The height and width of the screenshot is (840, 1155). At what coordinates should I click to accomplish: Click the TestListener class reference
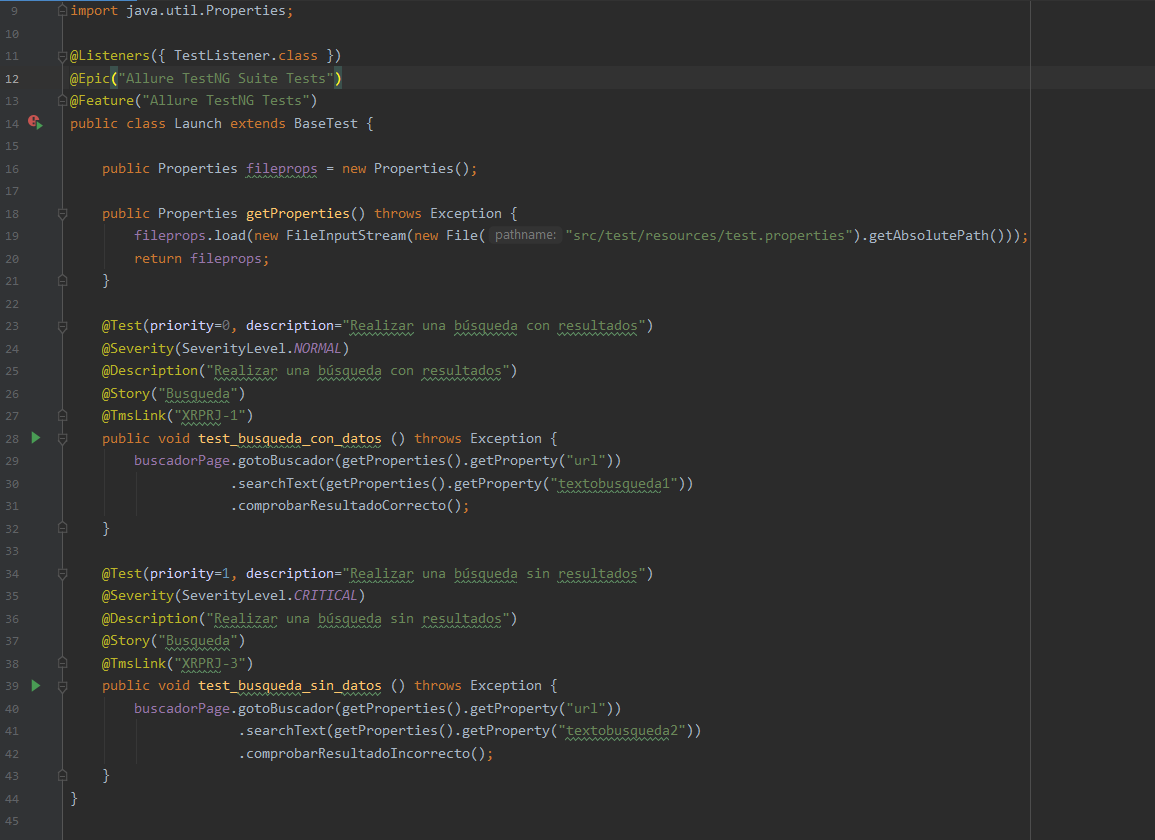point(222,56)
